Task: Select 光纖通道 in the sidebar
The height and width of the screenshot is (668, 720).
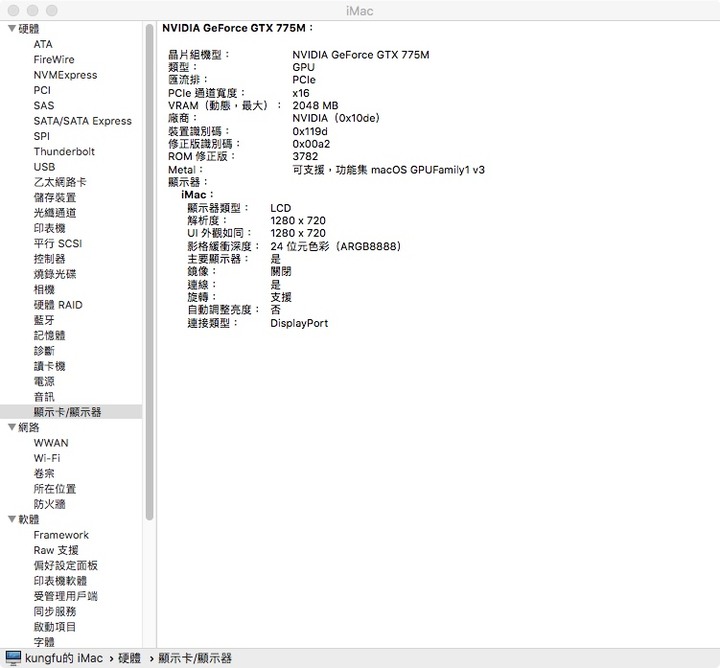Action: click(55, 213)
